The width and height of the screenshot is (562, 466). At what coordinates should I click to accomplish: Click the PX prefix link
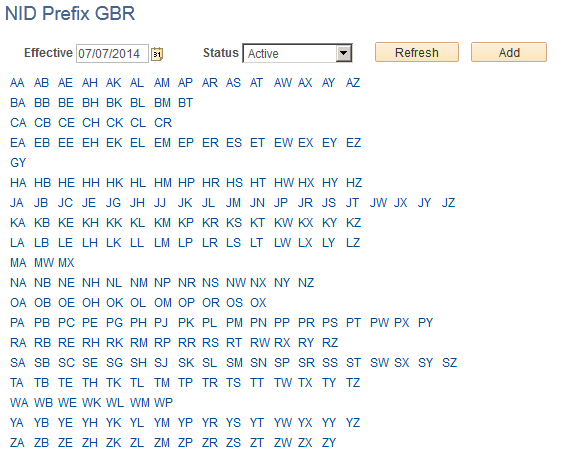pos(402,323)
